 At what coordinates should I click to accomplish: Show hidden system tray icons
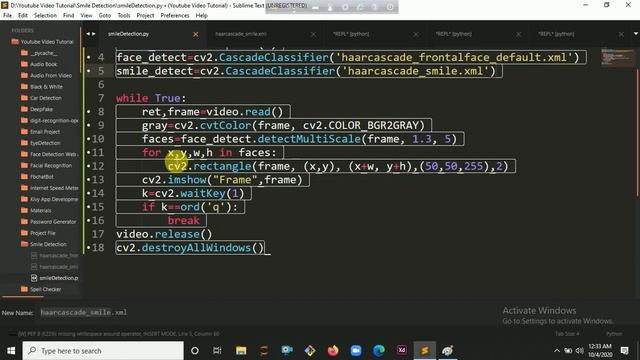[x=557, y=351]
